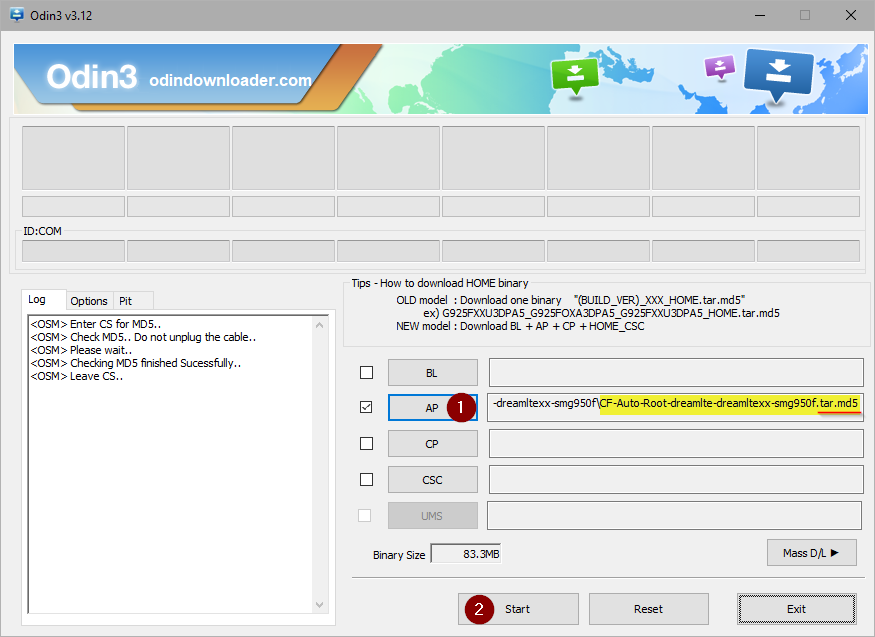Click the ID:COM label

42,231
